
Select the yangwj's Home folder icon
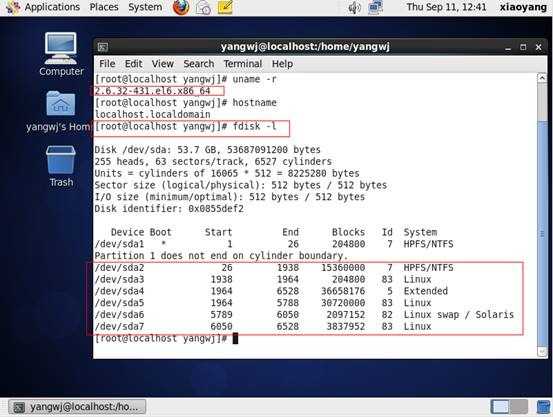point(60,111)
